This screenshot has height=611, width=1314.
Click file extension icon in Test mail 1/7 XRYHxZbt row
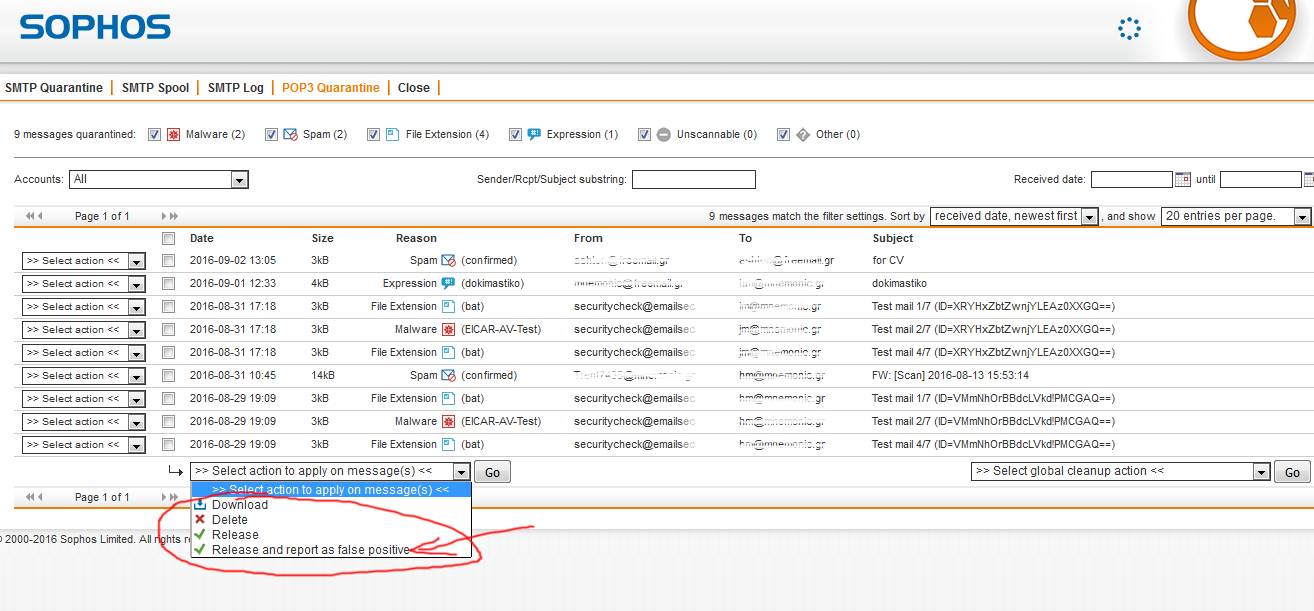448,306
